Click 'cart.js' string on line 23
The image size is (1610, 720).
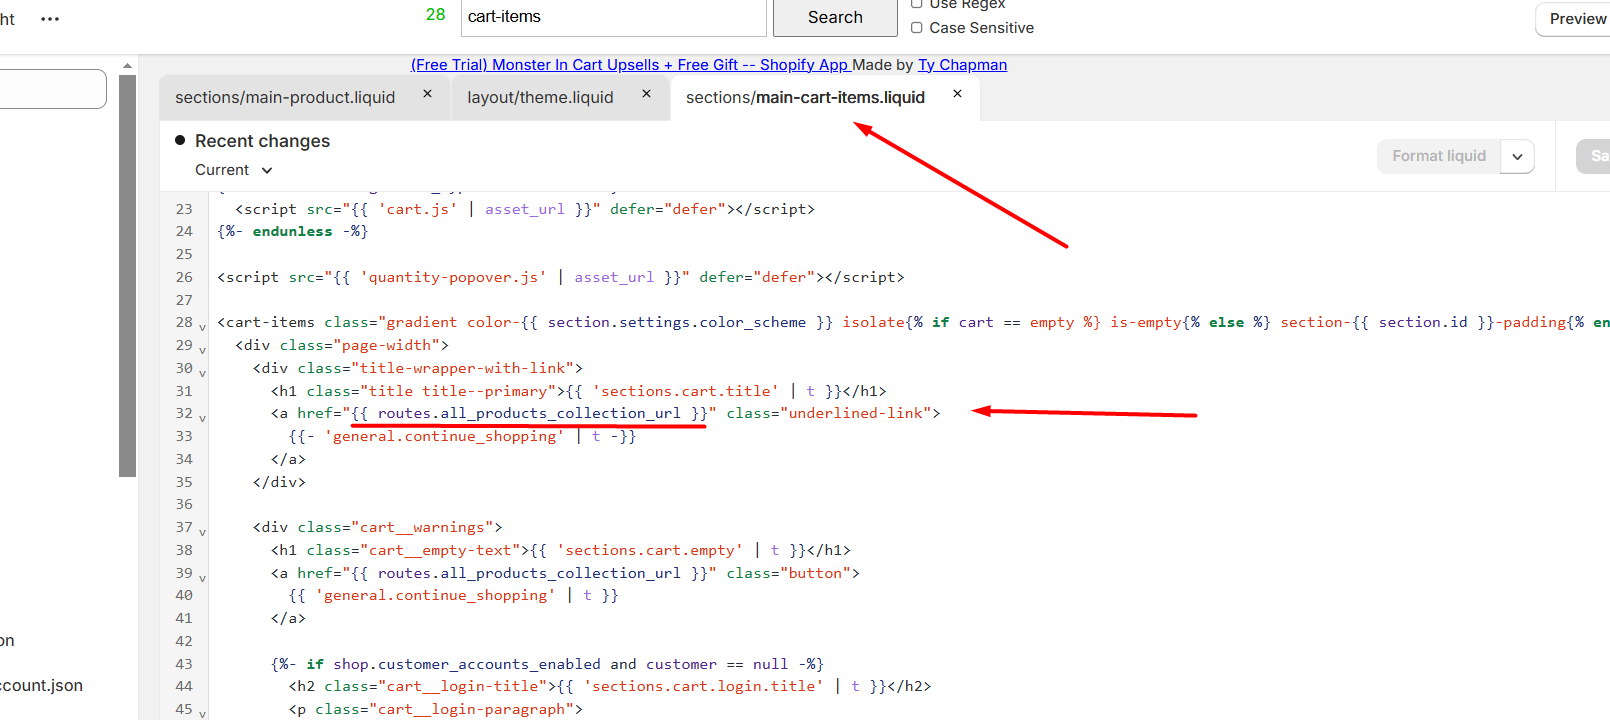point(417,209)
